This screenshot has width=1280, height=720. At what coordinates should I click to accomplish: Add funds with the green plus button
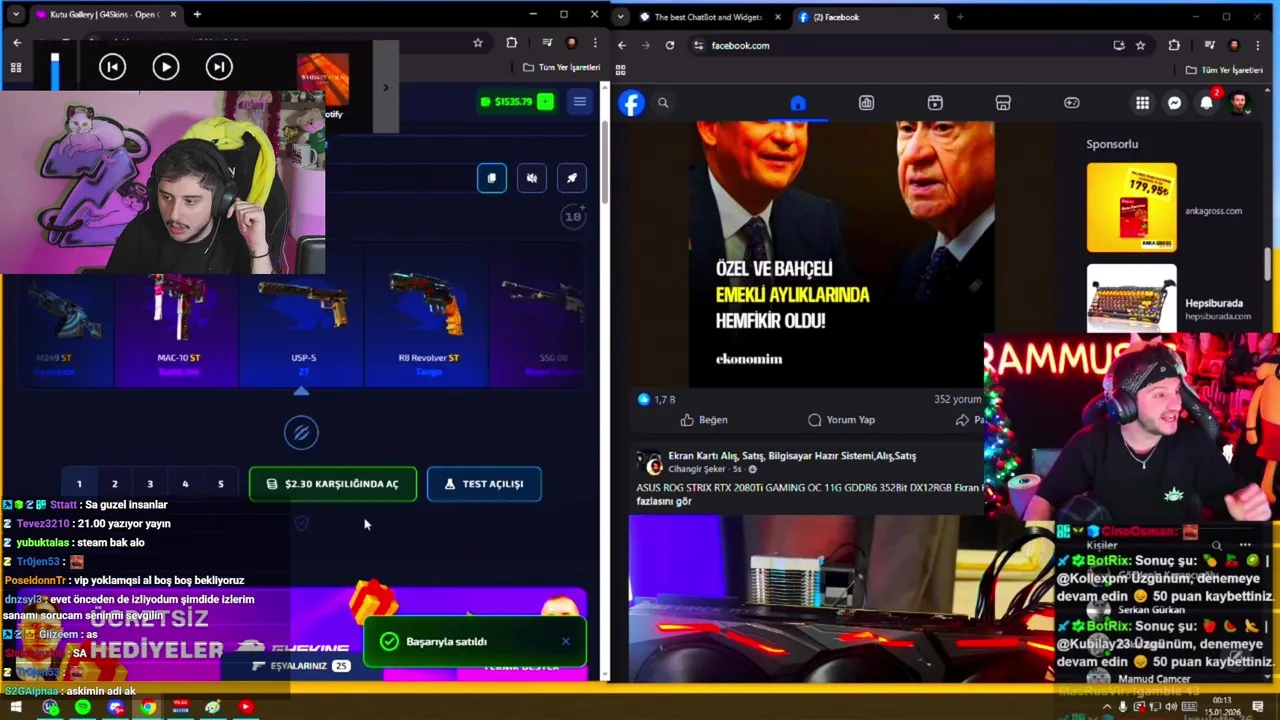545,101
